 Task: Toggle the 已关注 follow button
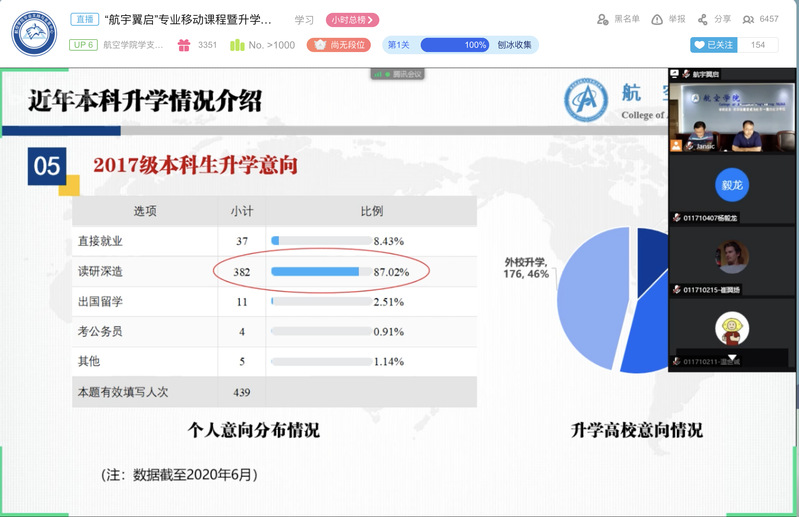pos(714,45)
